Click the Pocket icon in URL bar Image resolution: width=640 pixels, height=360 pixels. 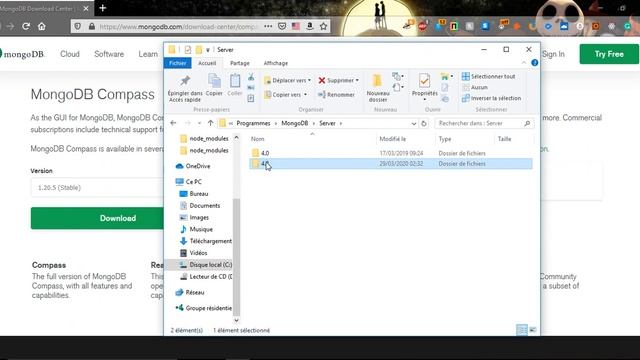coord(282,27)
